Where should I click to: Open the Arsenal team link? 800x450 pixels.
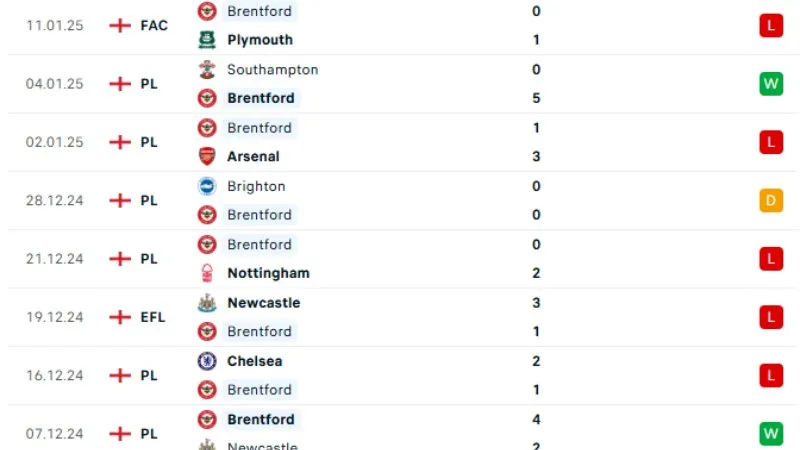pyautogui.click(x=253, y=156)
